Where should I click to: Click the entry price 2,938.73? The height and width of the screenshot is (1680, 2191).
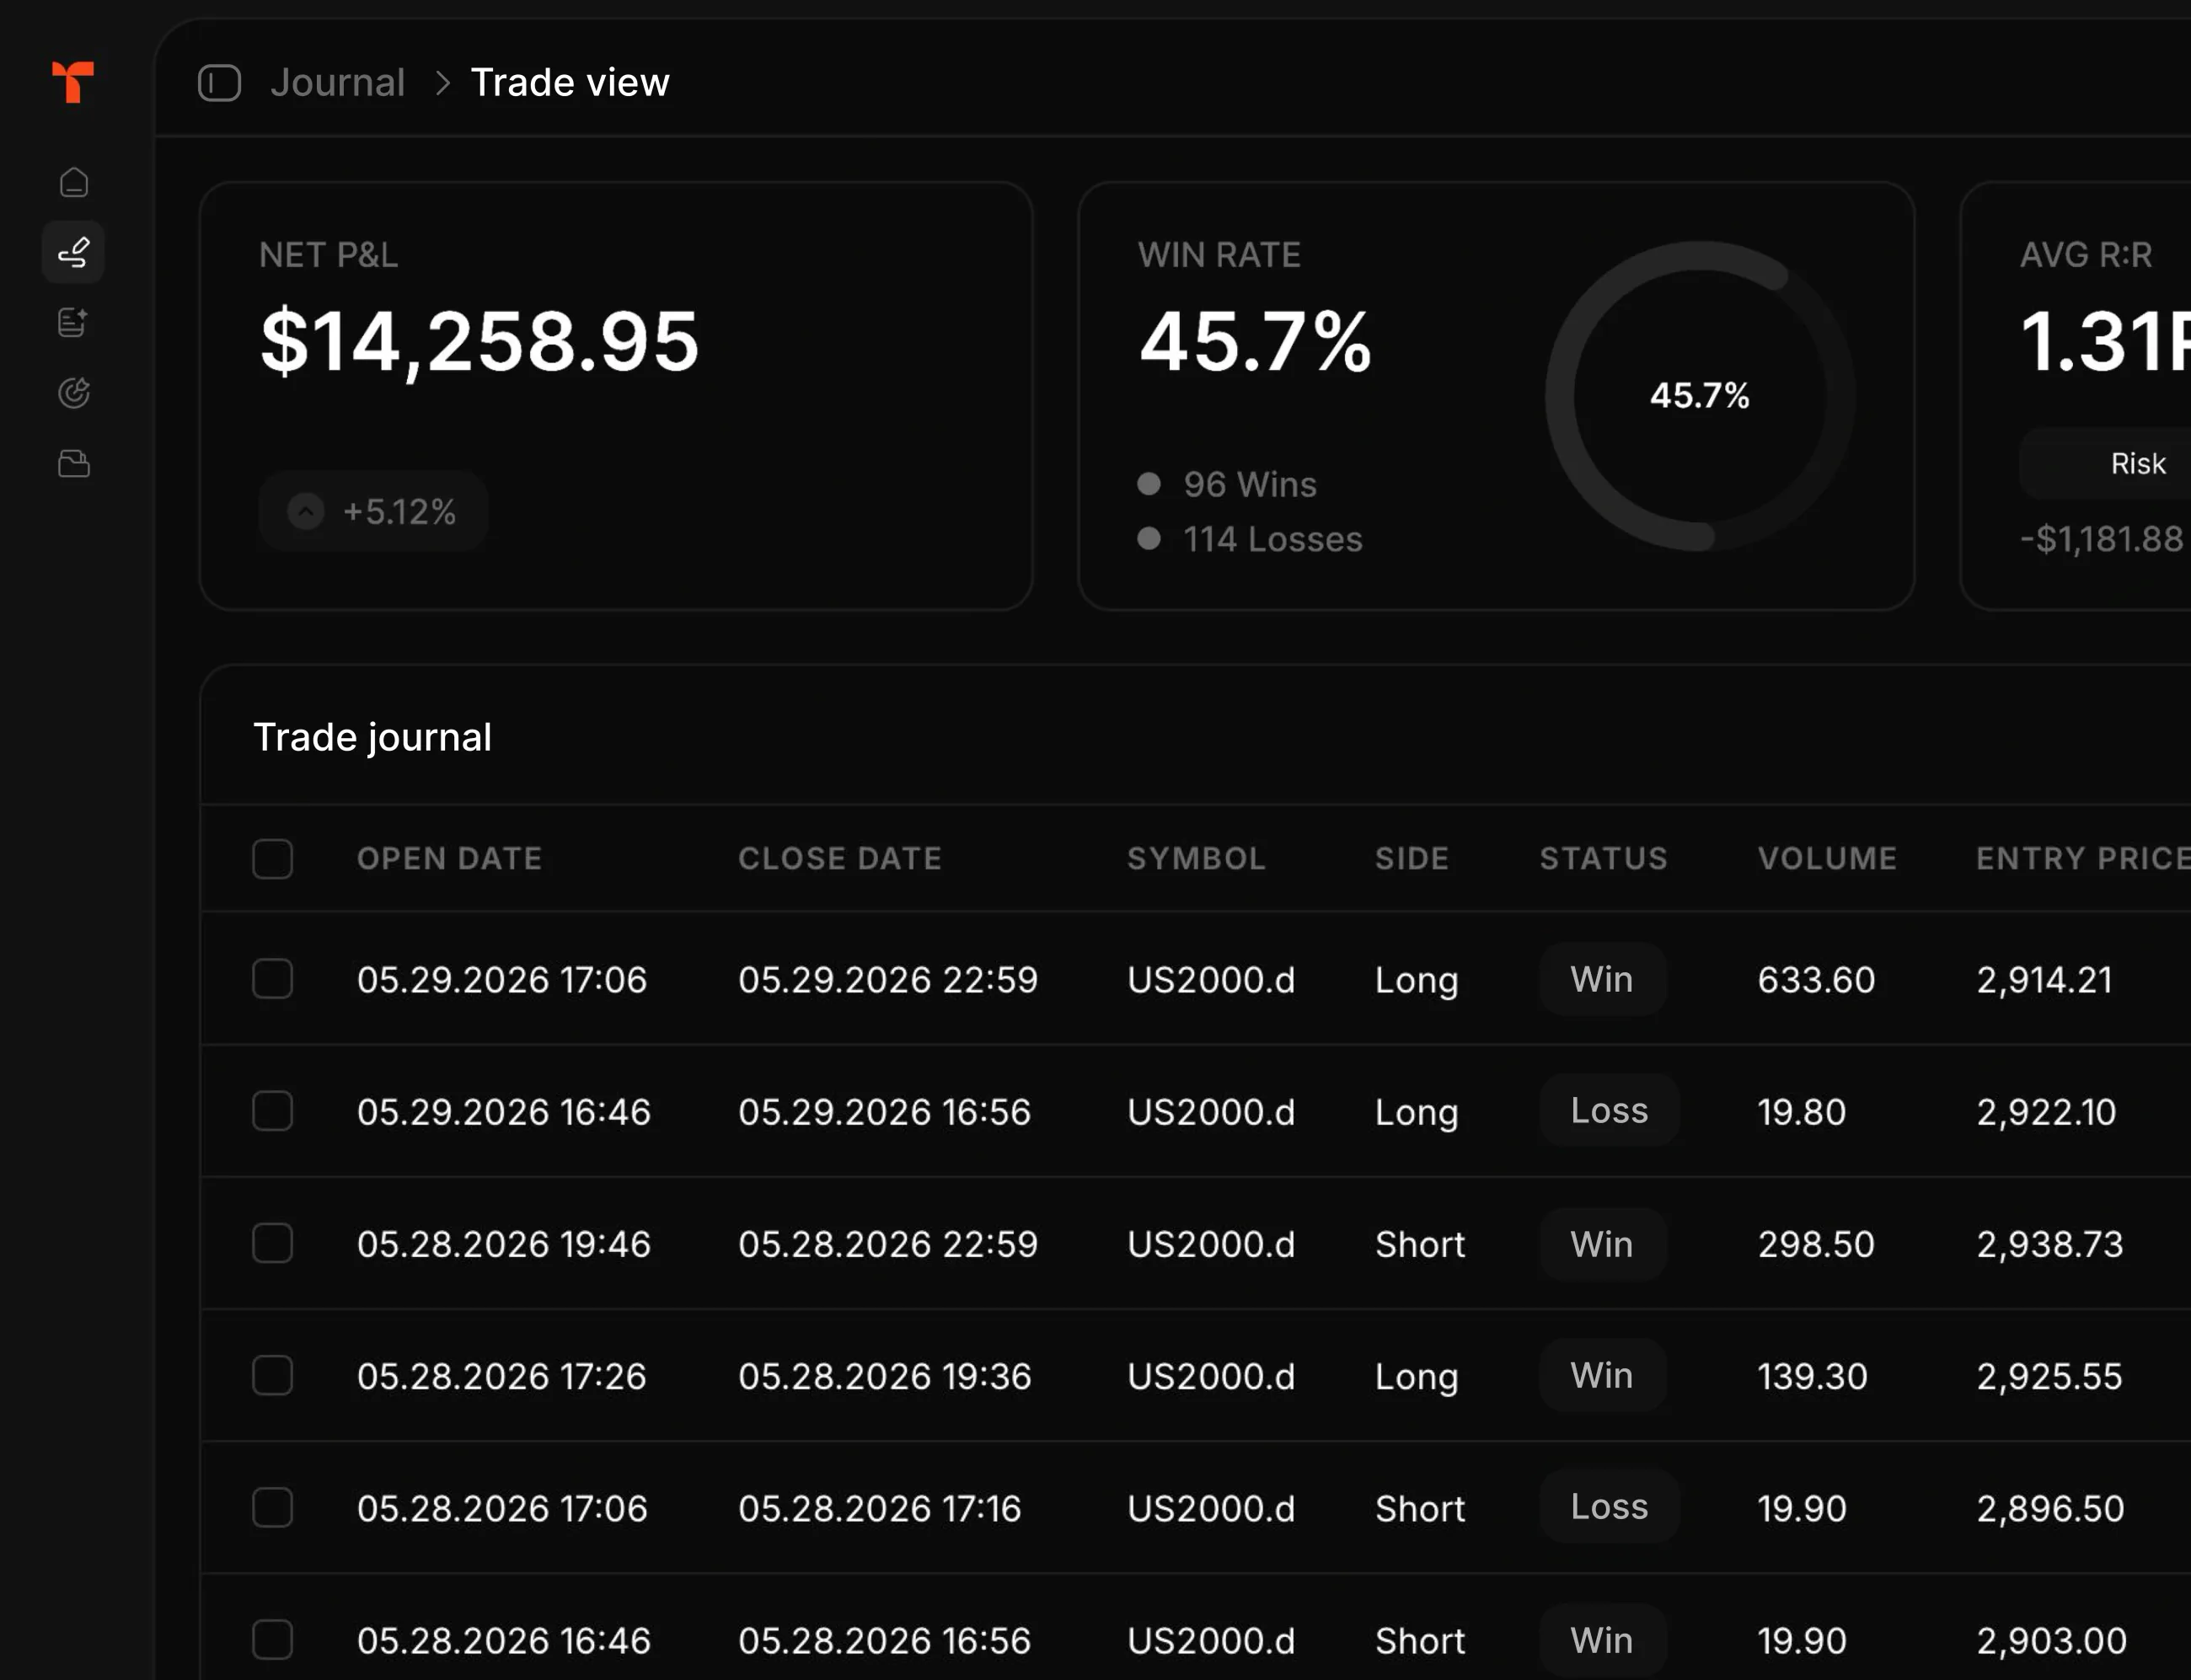tap(2050, 1244)
